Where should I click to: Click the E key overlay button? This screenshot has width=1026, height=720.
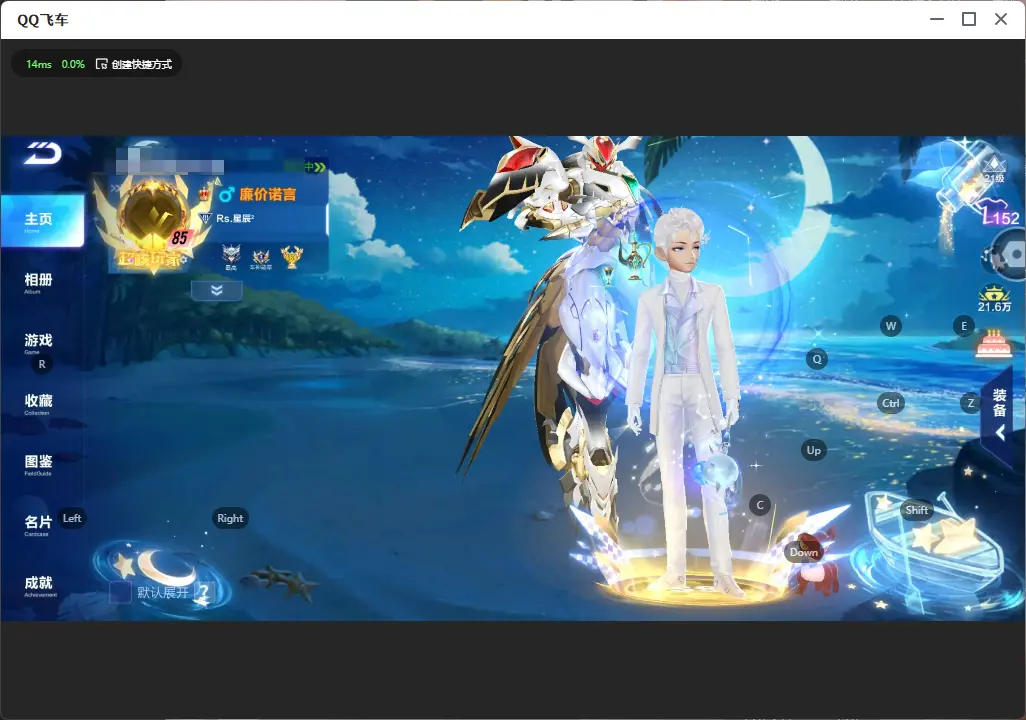pyautogui.click(x=964, y=326)
